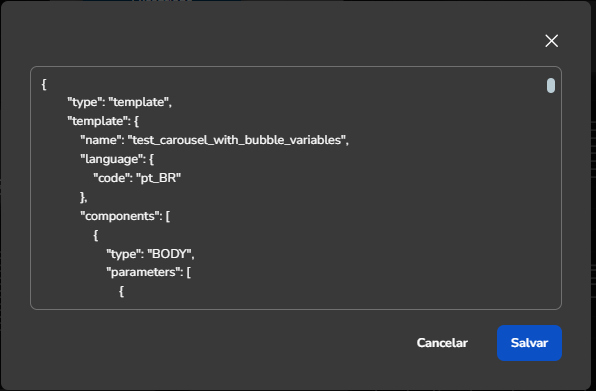This screenshot has height=391, width=596.
Task: Click the opening brace below components
Action: 96,235
